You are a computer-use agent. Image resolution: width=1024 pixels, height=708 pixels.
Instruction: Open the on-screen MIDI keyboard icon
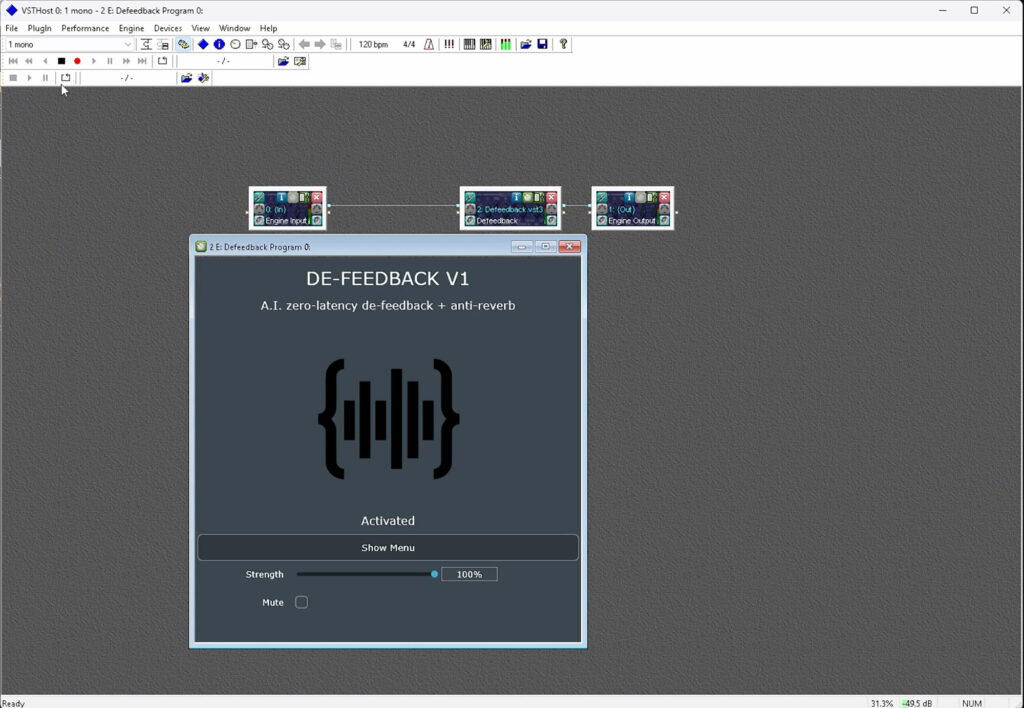tap(467, 44)
